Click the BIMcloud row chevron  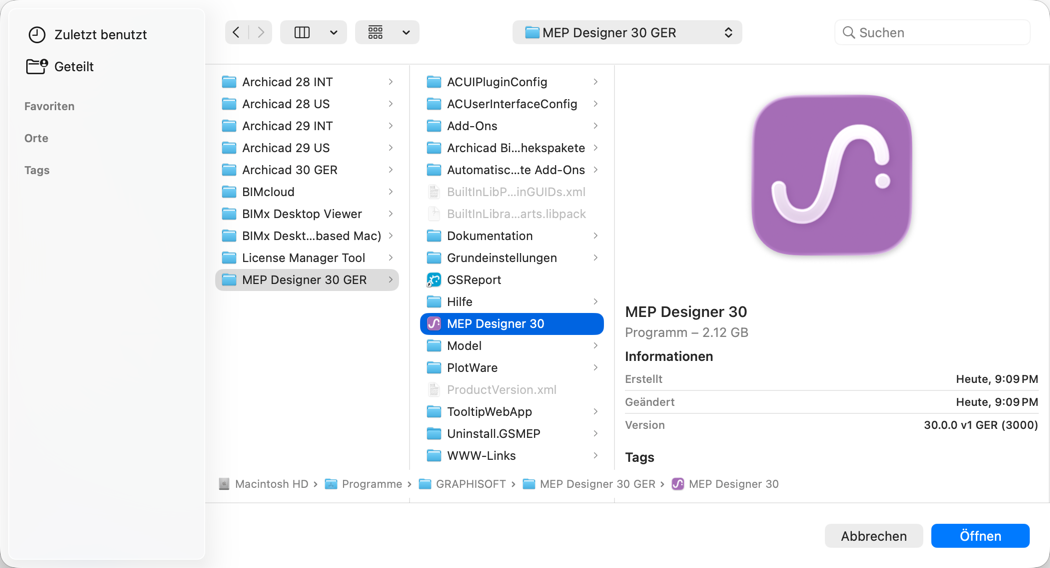click(x=390, y=192)
